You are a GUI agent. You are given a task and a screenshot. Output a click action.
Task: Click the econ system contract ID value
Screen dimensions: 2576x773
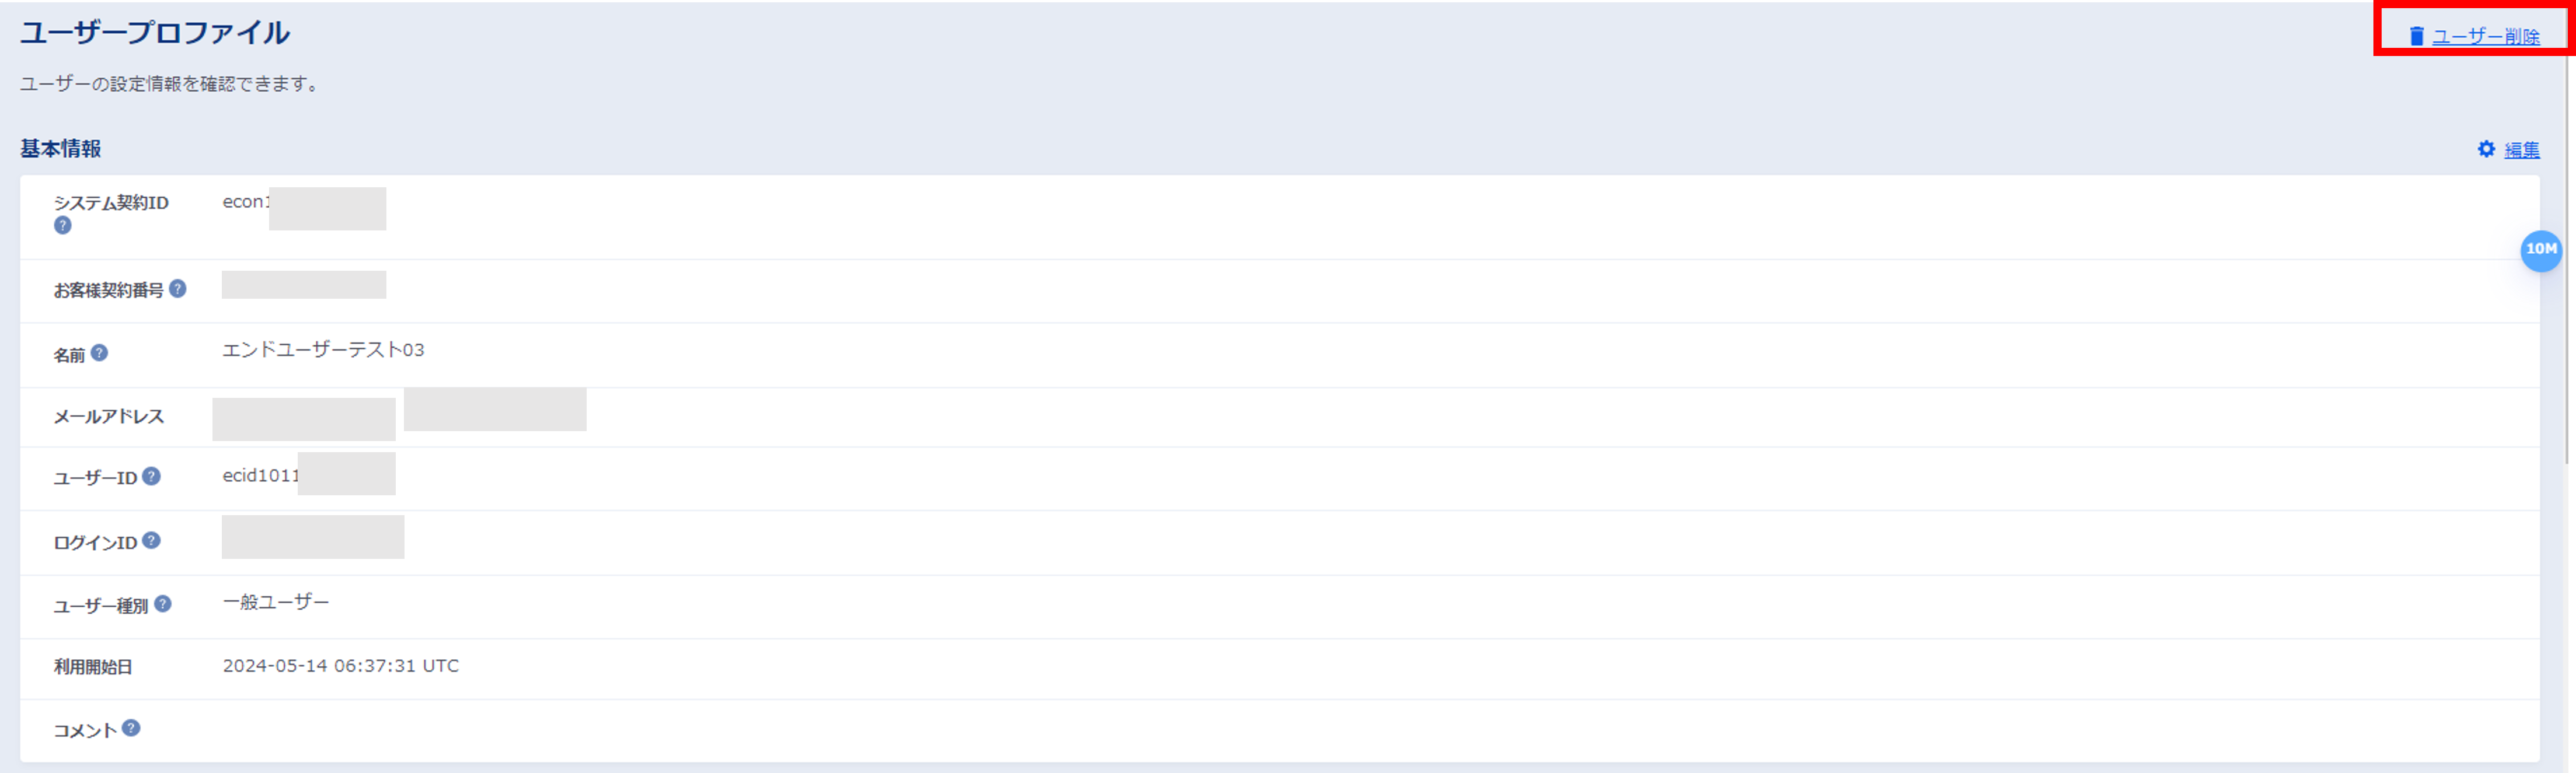click(x=245, y=202)
